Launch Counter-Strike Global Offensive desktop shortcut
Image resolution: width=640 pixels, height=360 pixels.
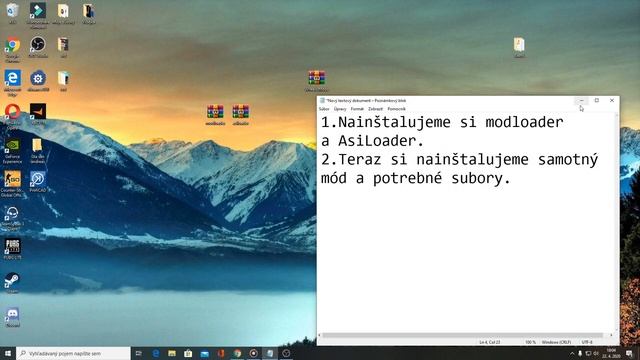tap(13, 184)
